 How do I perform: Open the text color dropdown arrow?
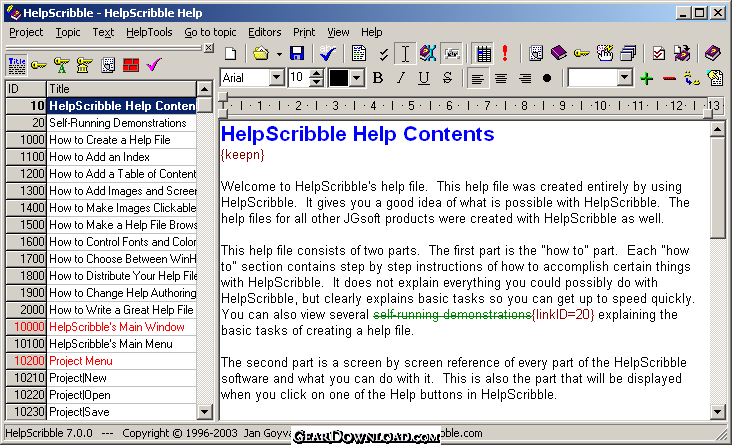coord(357,78)
